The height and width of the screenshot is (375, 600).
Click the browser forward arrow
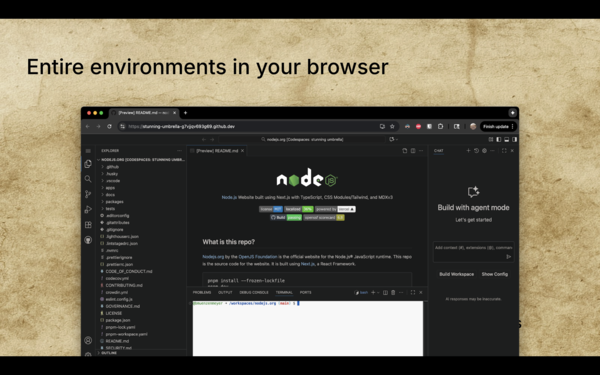point(98,126)
